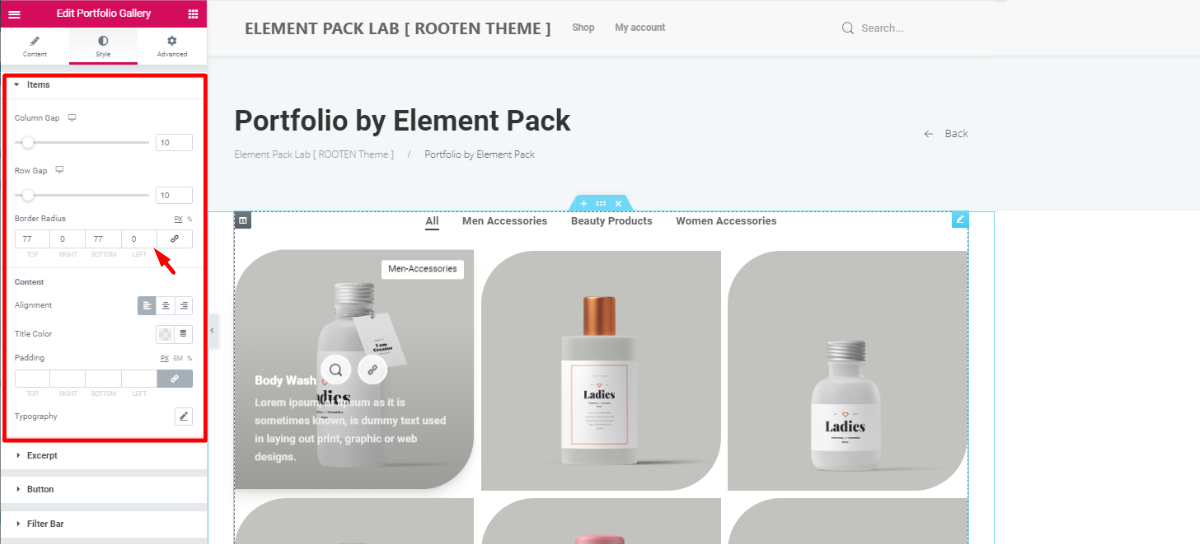Switch to the Content tab
Screen dimensions: 1200x544
[35, 46]
